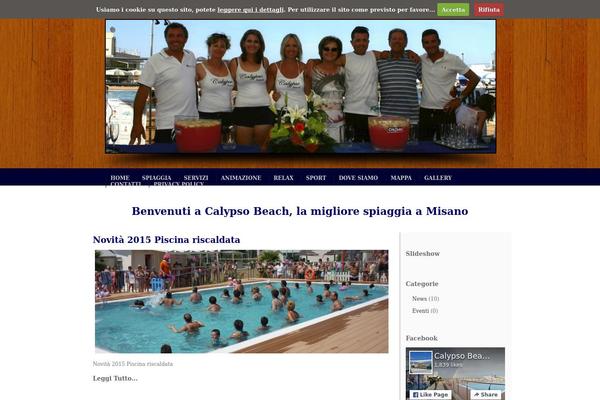Click the pool photo caption text
This screenshot has height=400, width=600.
133,364
